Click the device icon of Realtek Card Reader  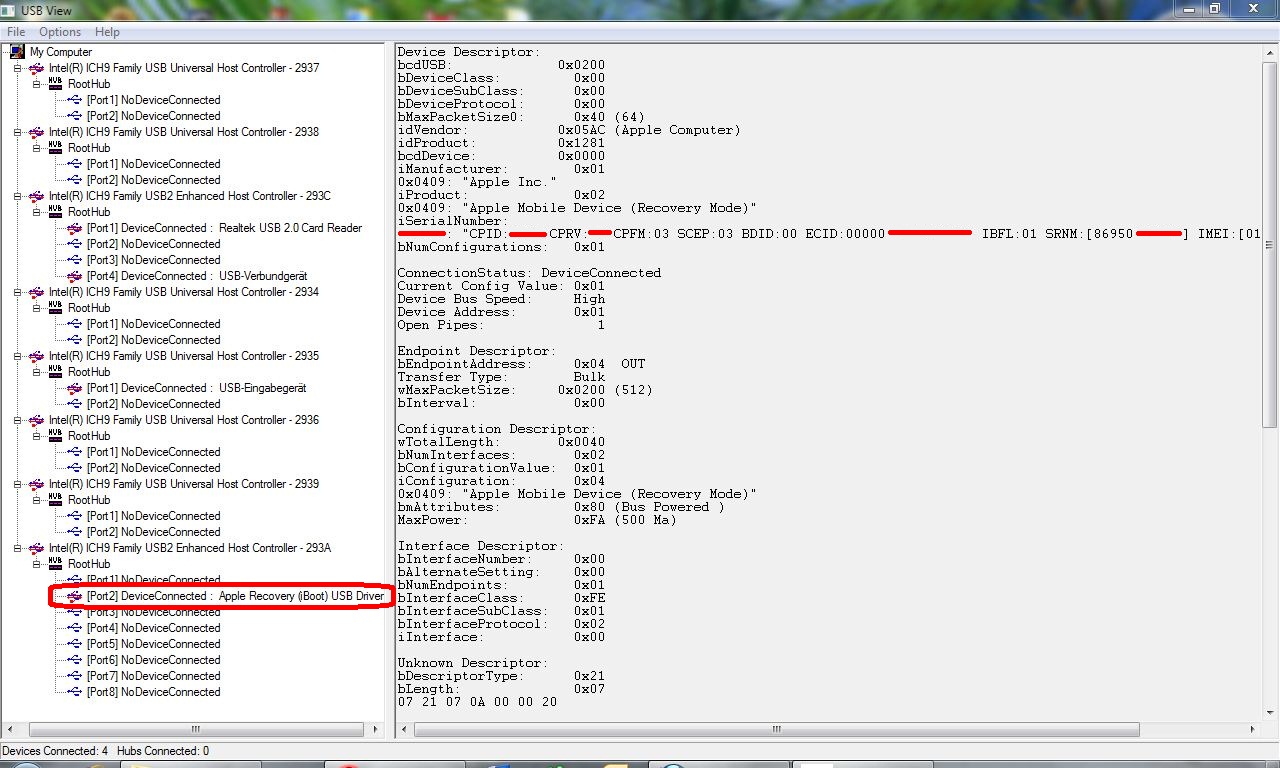pos(75,228)
